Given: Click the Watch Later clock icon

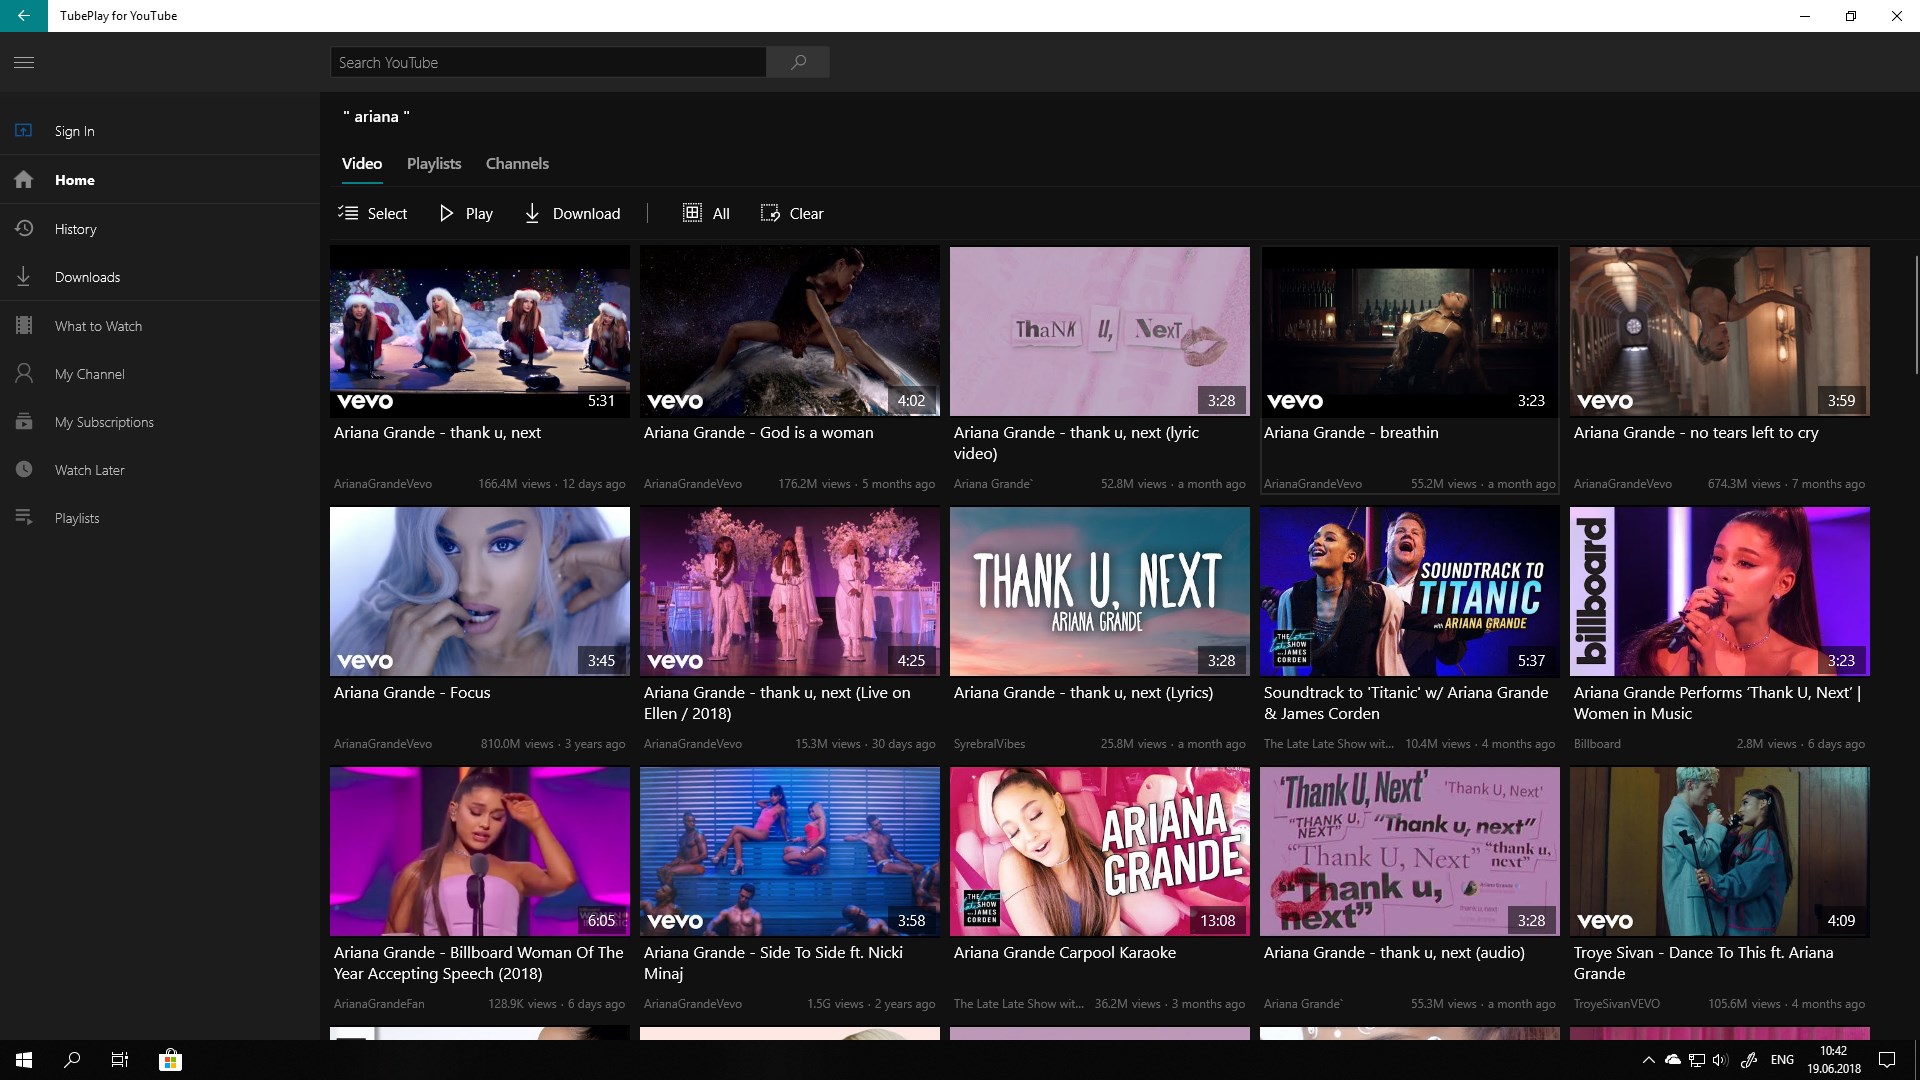Looking at the screenshot, I should [24, 470].
